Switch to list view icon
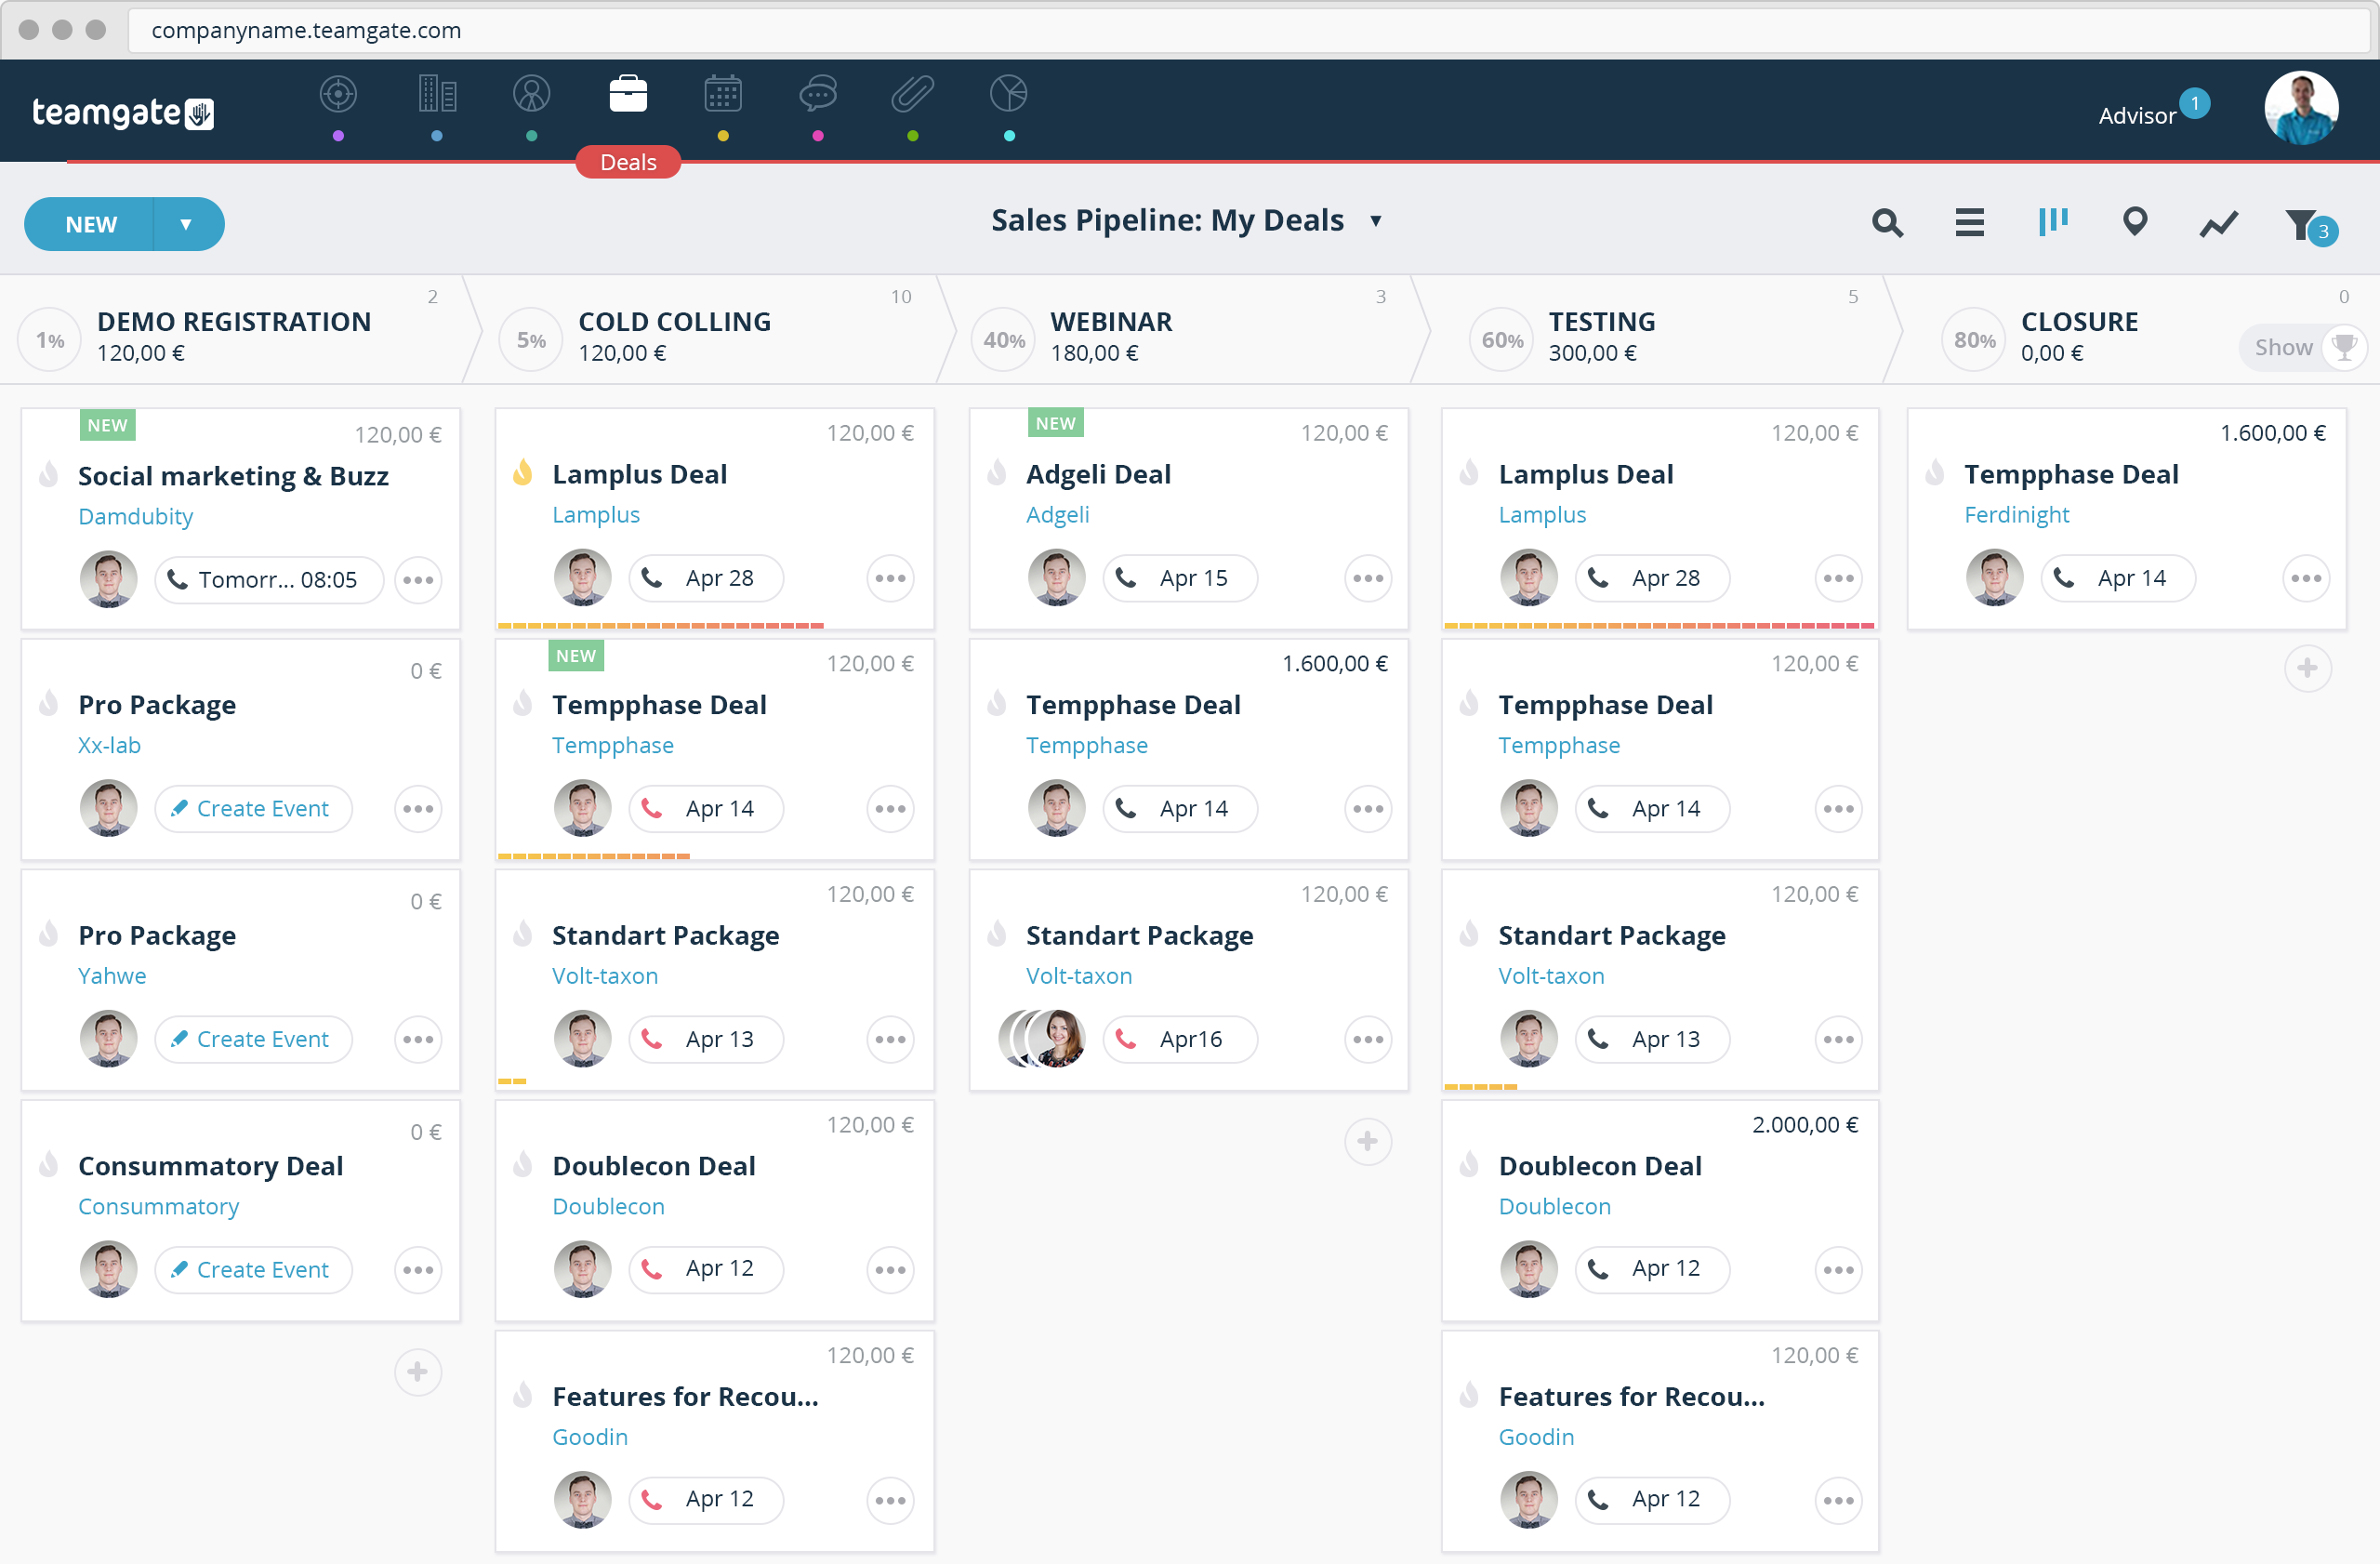The height and width of the screenshot is (1564, 2380). pos(1969,222)
